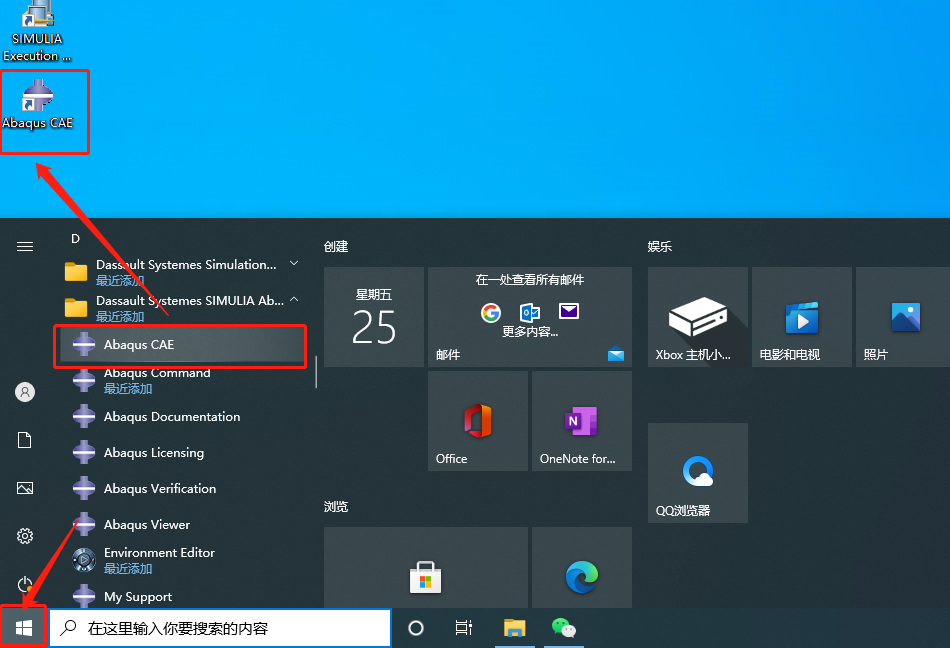This screenshot has width=950, height=648.
Task: Click the 创建 group header
Action: pos(336,246)
